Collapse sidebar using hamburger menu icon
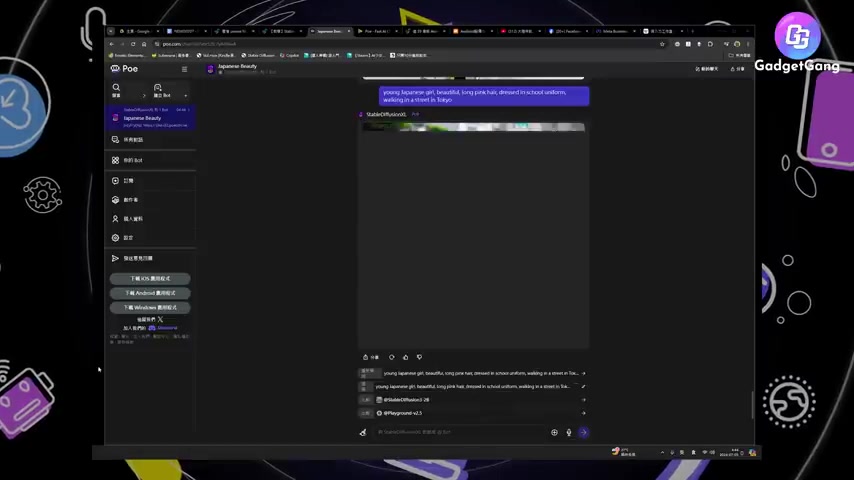Image resolution: width=854 pixels, height=480 pixels. click(184, 69)
